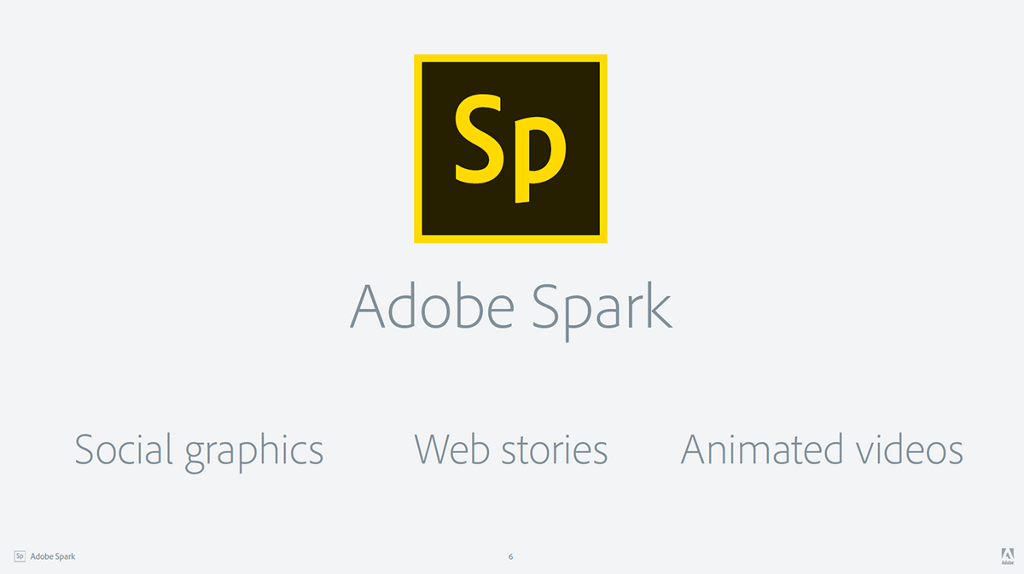Click the word graphics in the subtitle
The width and height of the screenshot is (1024, 574).
254,452
